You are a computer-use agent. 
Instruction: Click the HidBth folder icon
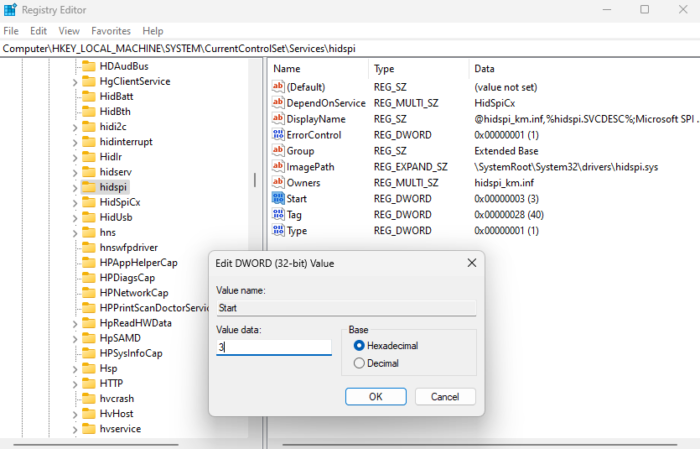[x=89, y=112]
